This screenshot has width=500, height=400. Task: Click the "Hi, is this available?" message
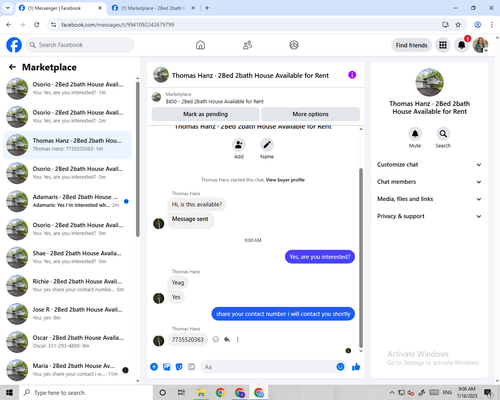197,204
